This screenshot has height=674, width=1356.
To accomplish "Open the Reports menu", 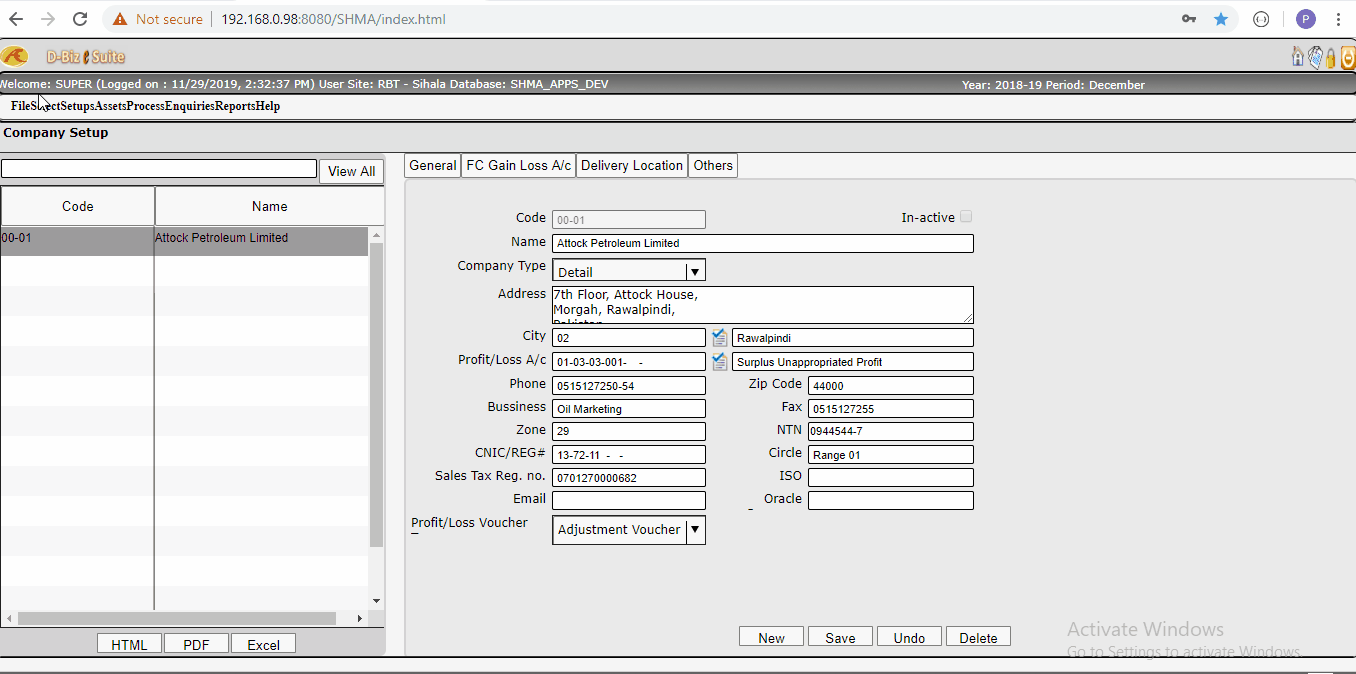I will point(235,106).
